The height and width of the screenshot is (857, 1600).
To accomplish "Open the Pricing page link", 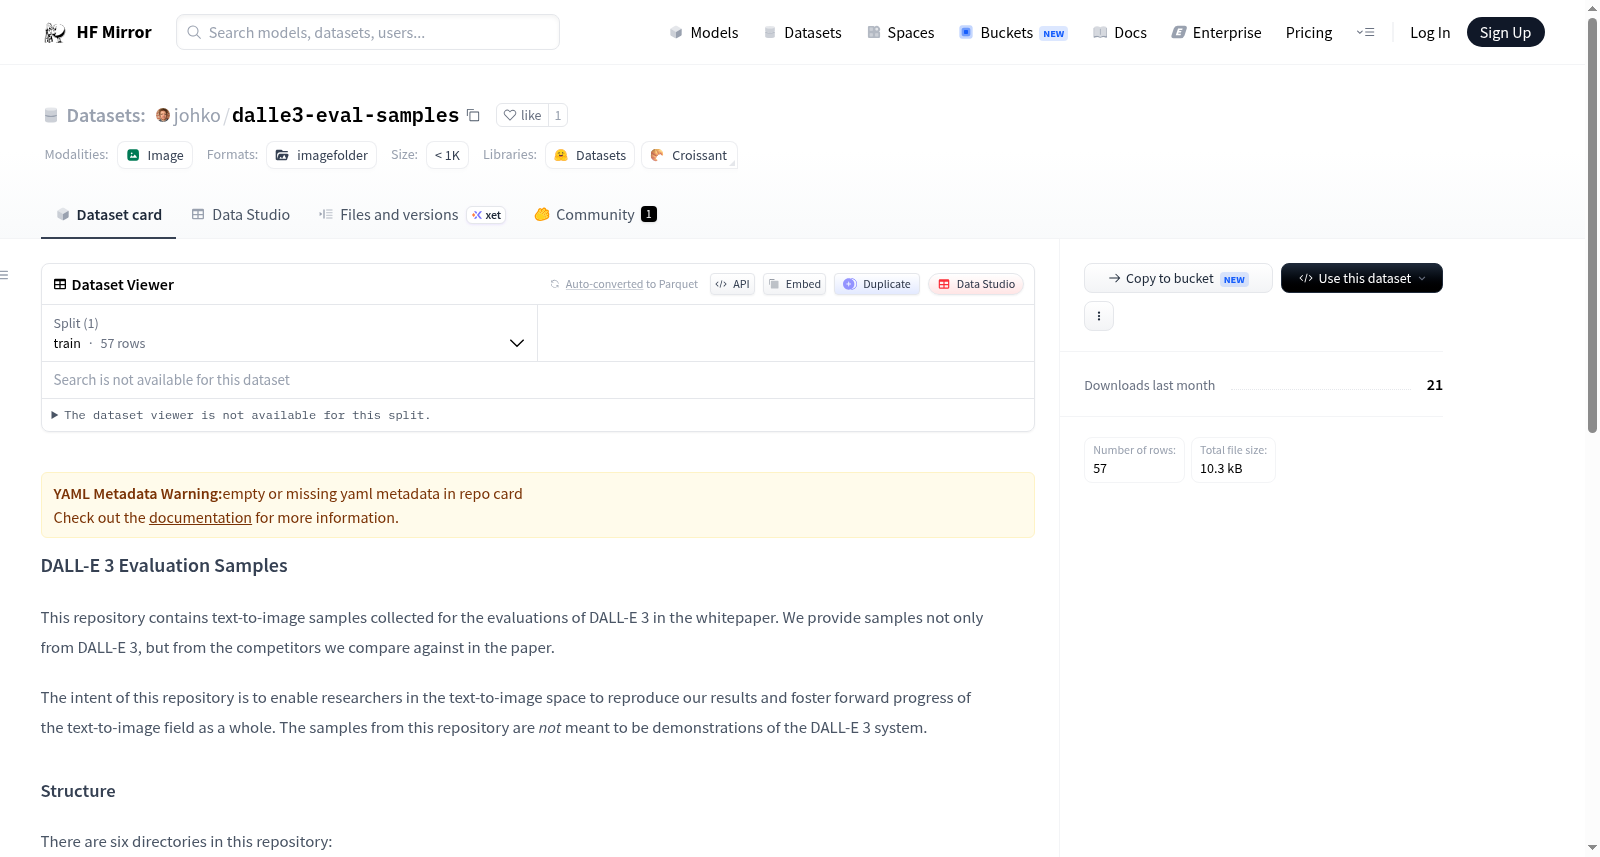I will 1309,33.
